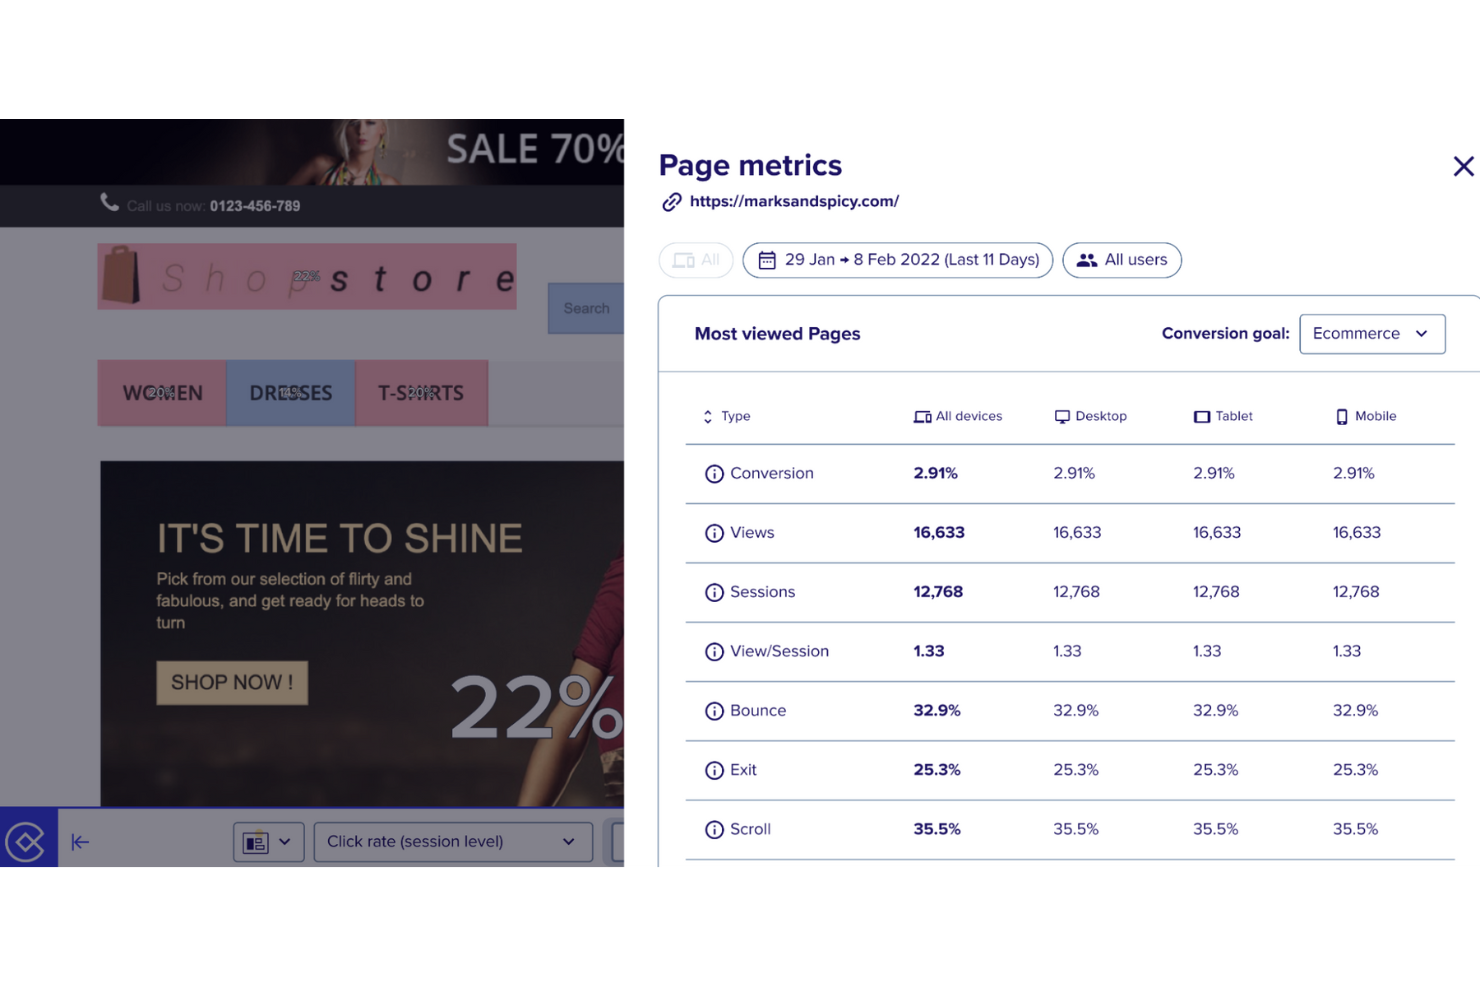Click the Sessions info icon
The image size is (1480, 987).
[714, 592]
